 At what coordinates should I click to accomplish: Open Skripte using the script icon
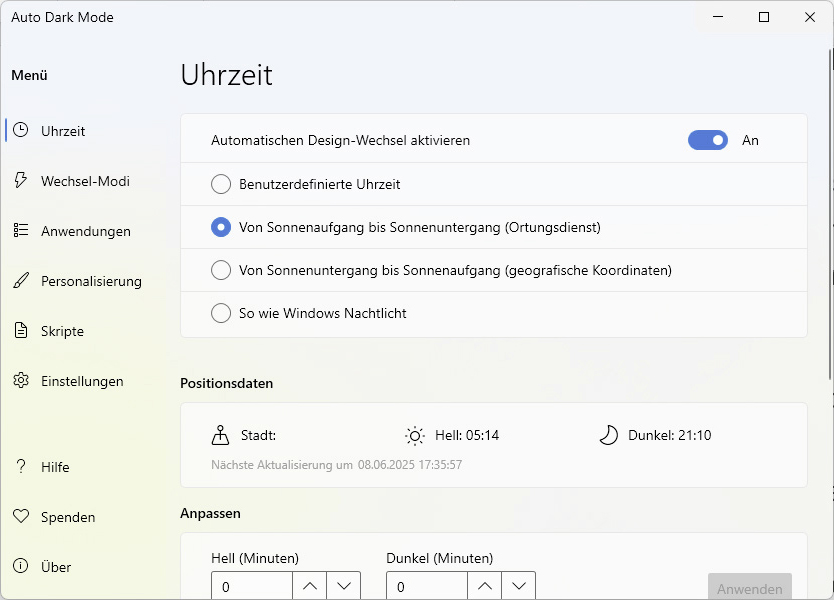[22, 330]
